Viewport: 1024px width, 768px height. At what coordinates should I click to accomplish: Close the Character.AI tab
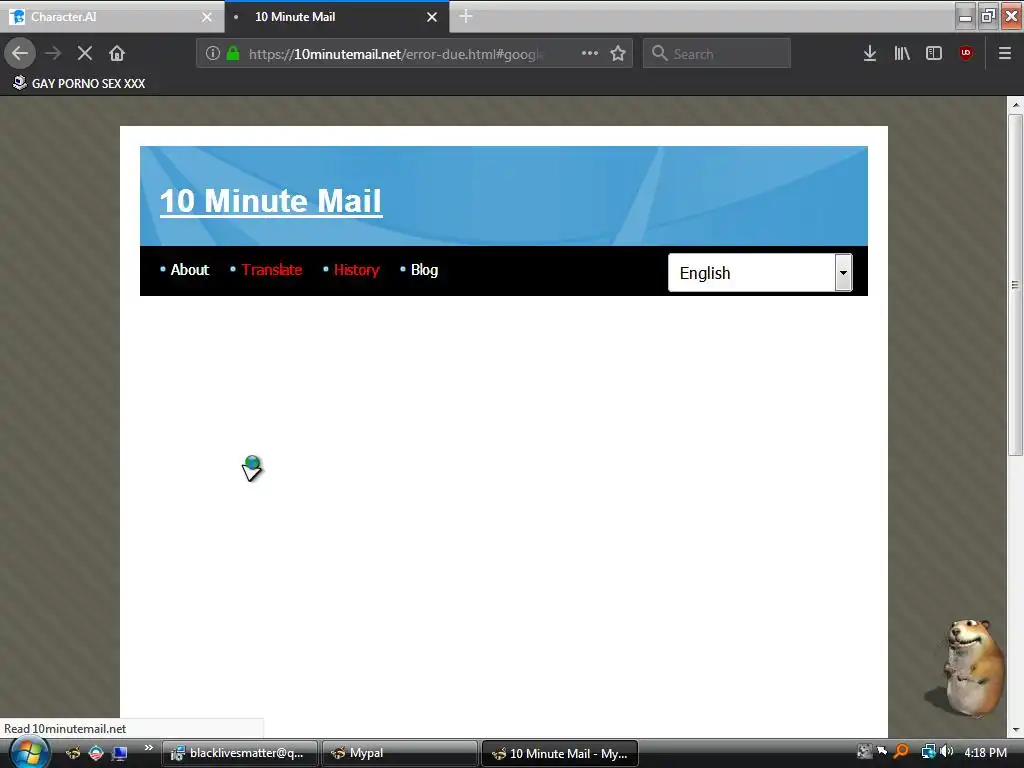207,17
